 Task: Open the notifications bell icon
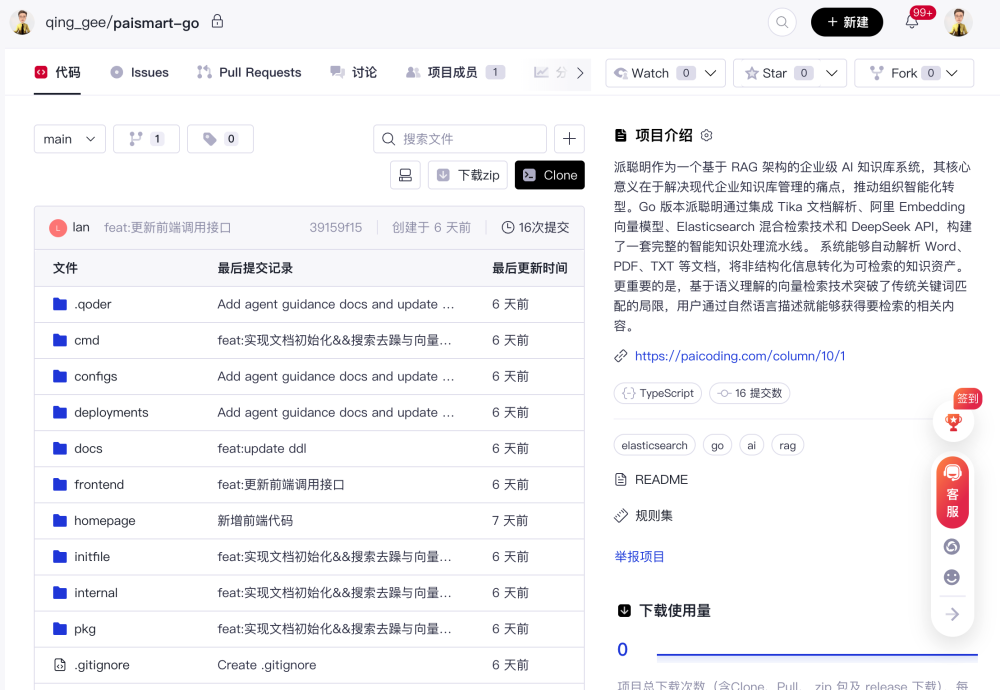pyautogui.click(x=912, y=22)
